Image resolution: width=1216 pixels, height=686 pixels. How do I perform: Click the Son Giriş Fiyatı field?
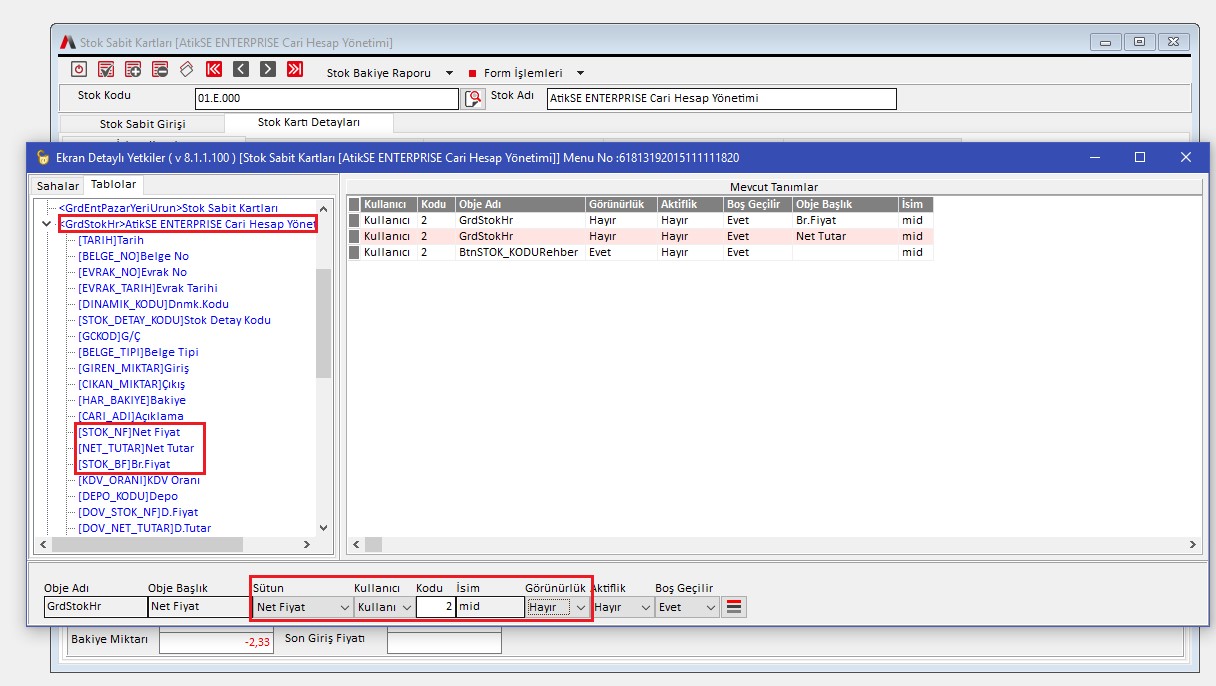443,642
